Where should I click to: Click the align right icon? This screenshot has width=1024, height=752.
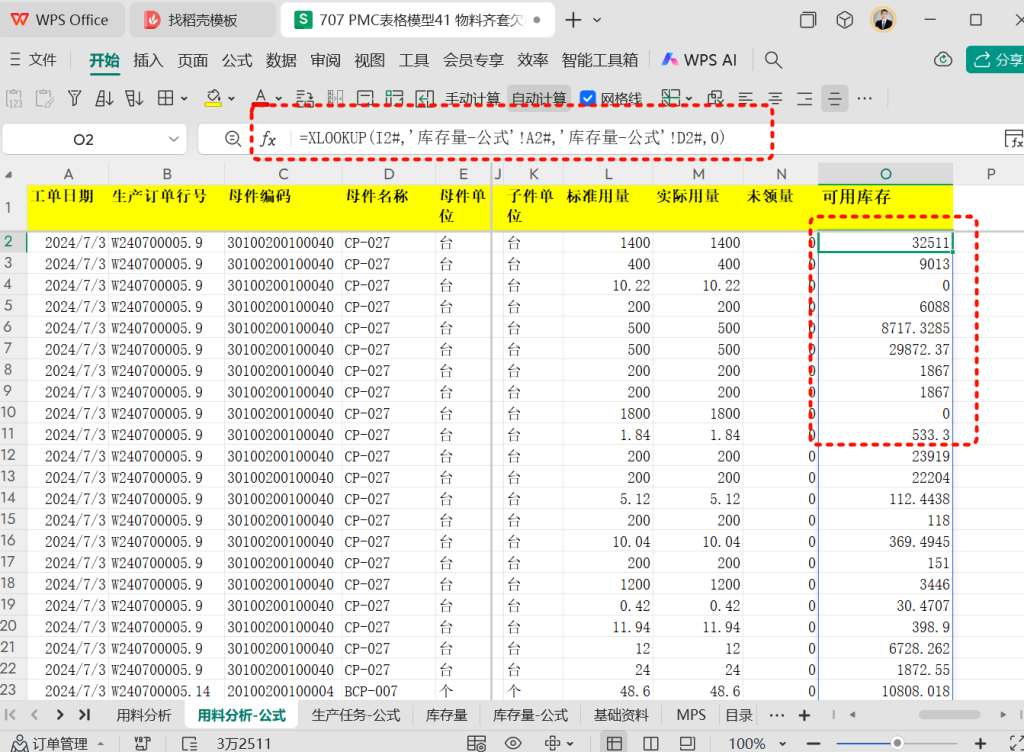[805, 99]
